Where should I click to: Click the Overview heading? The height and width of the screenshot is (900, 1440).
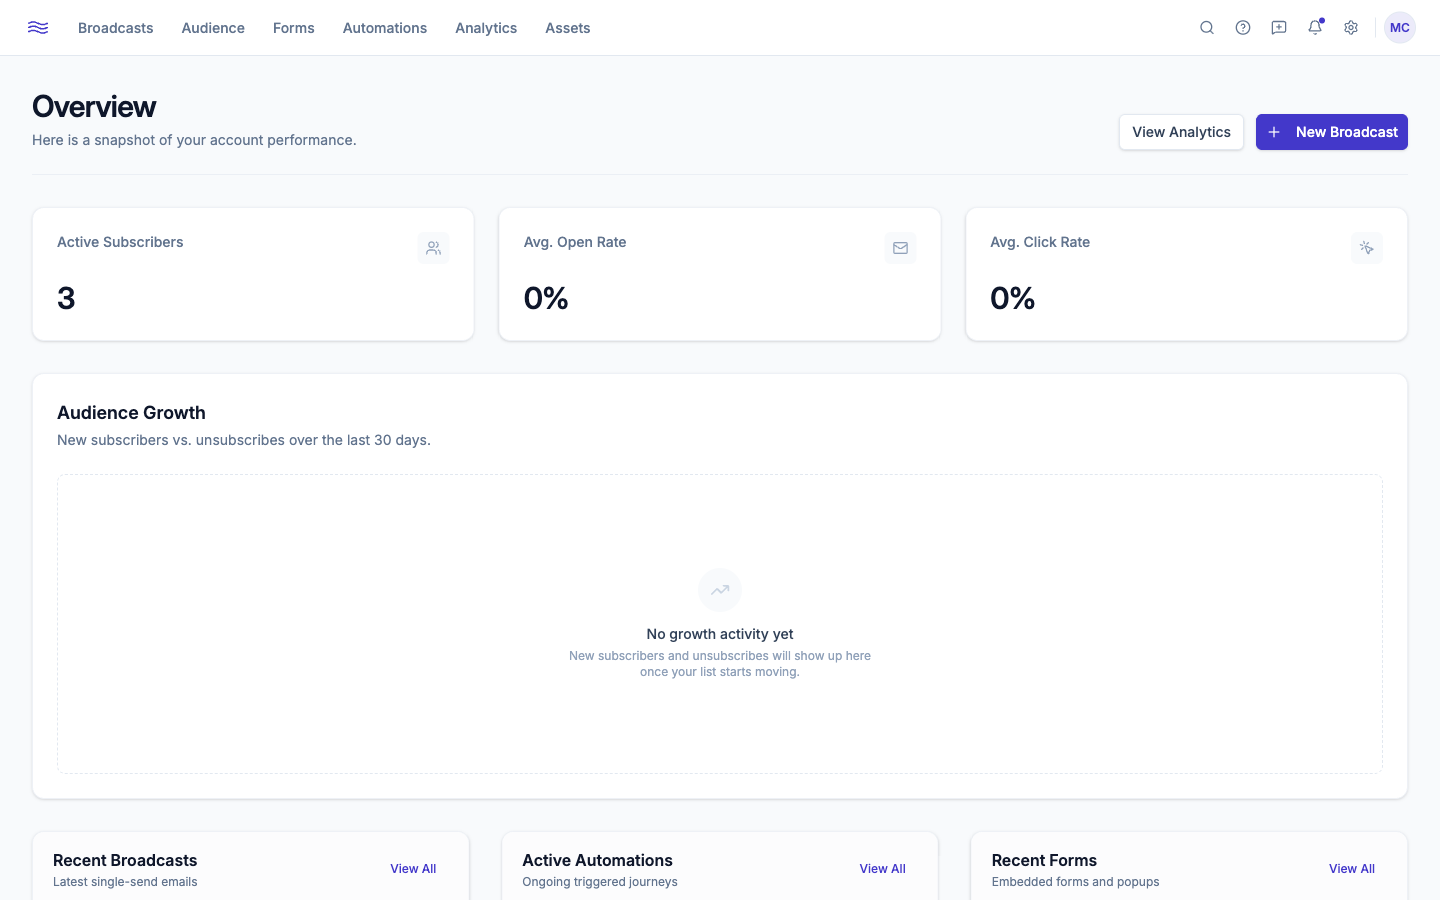pyautogui.click(x=94, y=106)
